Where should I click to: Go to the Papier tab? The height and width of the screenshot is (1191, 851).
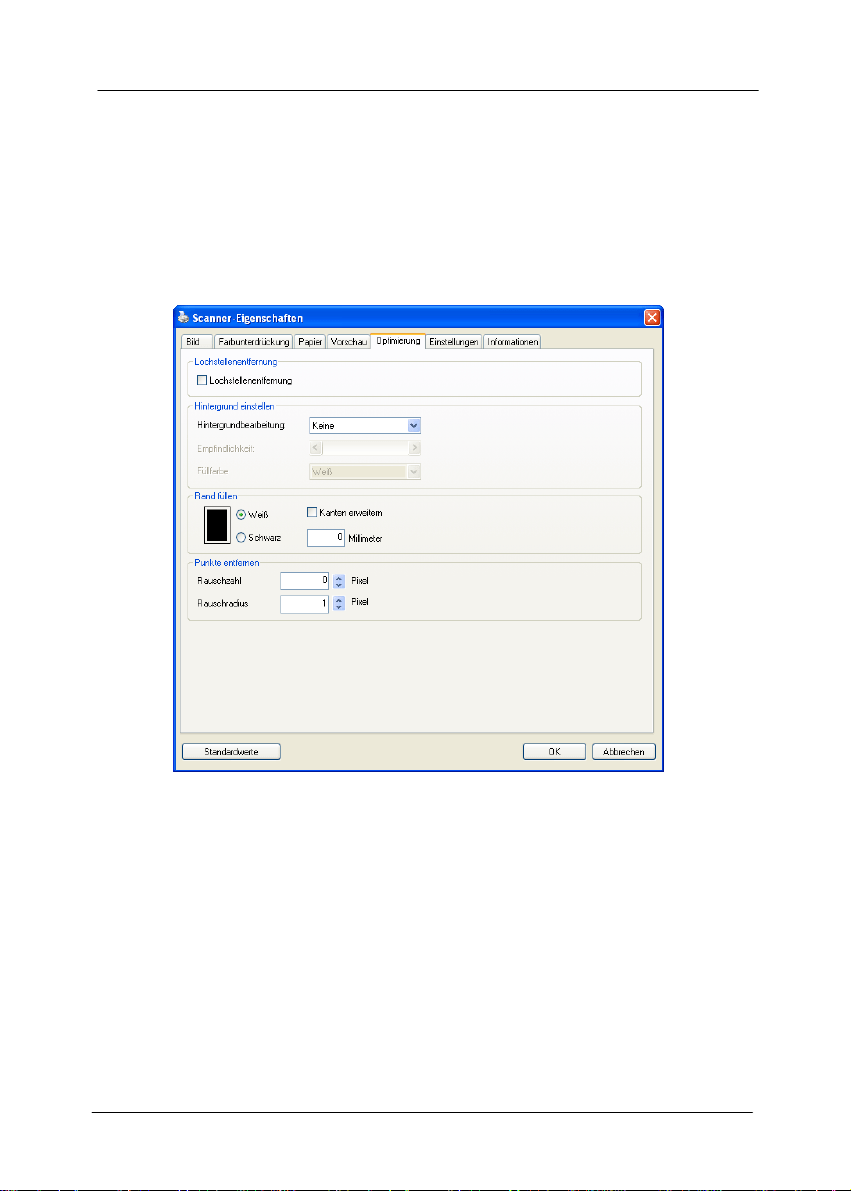(x=310, y=342)
